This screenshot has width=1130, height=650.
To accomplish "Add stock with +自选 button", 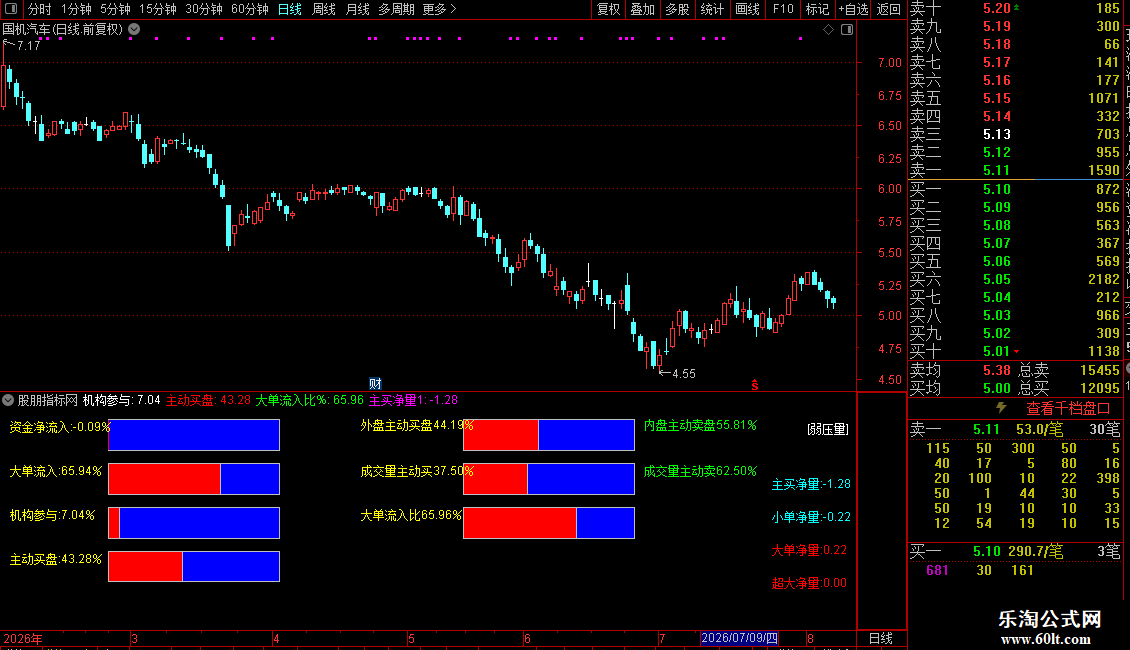I will 853,9.
